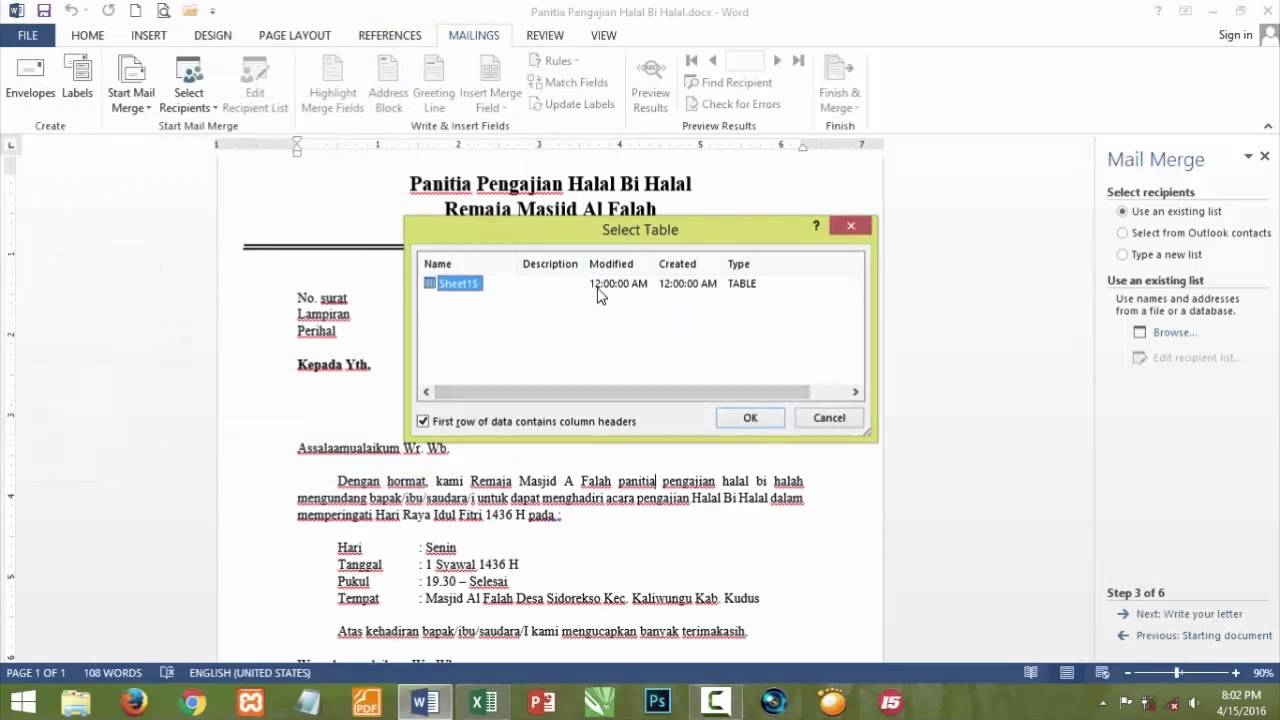The width and height of the screenshot is (1280, 720).
Task: Select 'Use an existing list' radio button
Action: click(1122, 211)
